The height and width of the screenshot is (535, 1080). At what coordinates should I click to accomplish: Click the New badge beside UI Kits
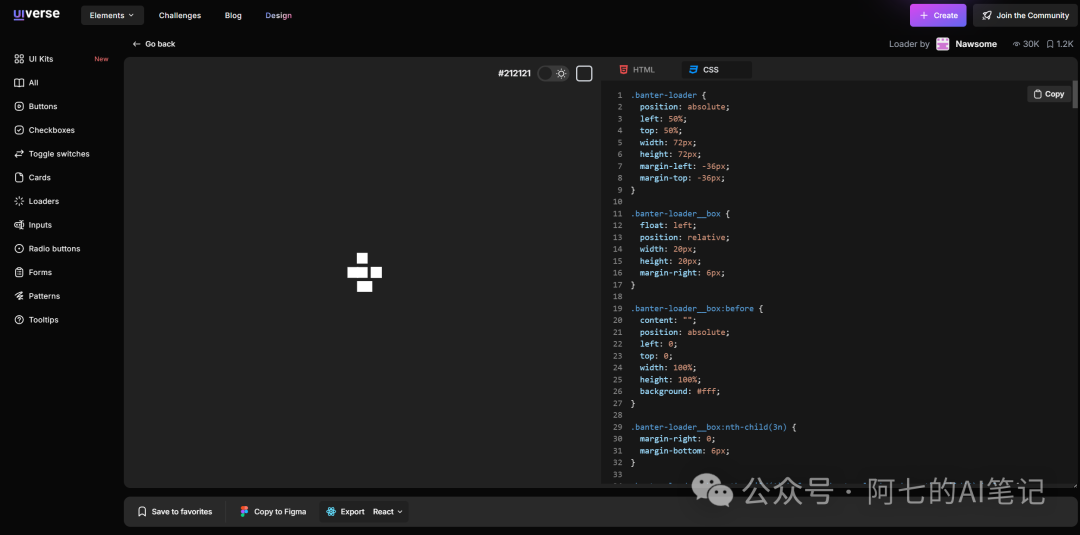101,59
